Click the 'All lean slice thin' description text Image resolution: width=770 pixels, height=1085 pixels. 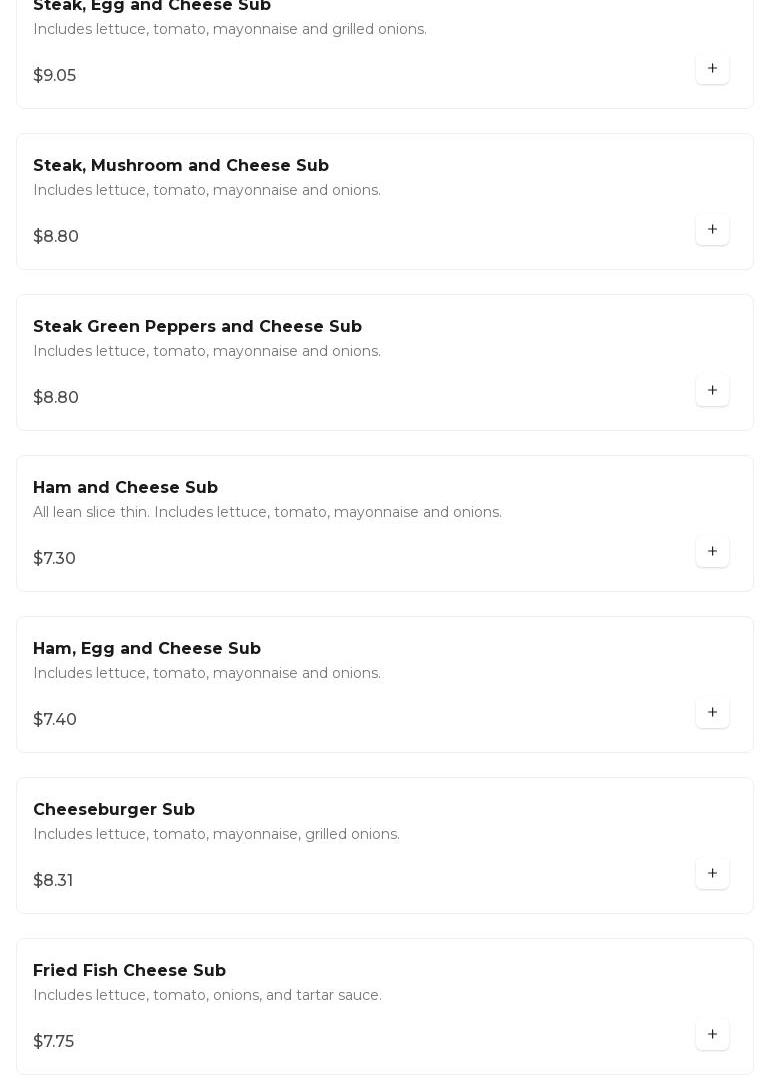267,512
